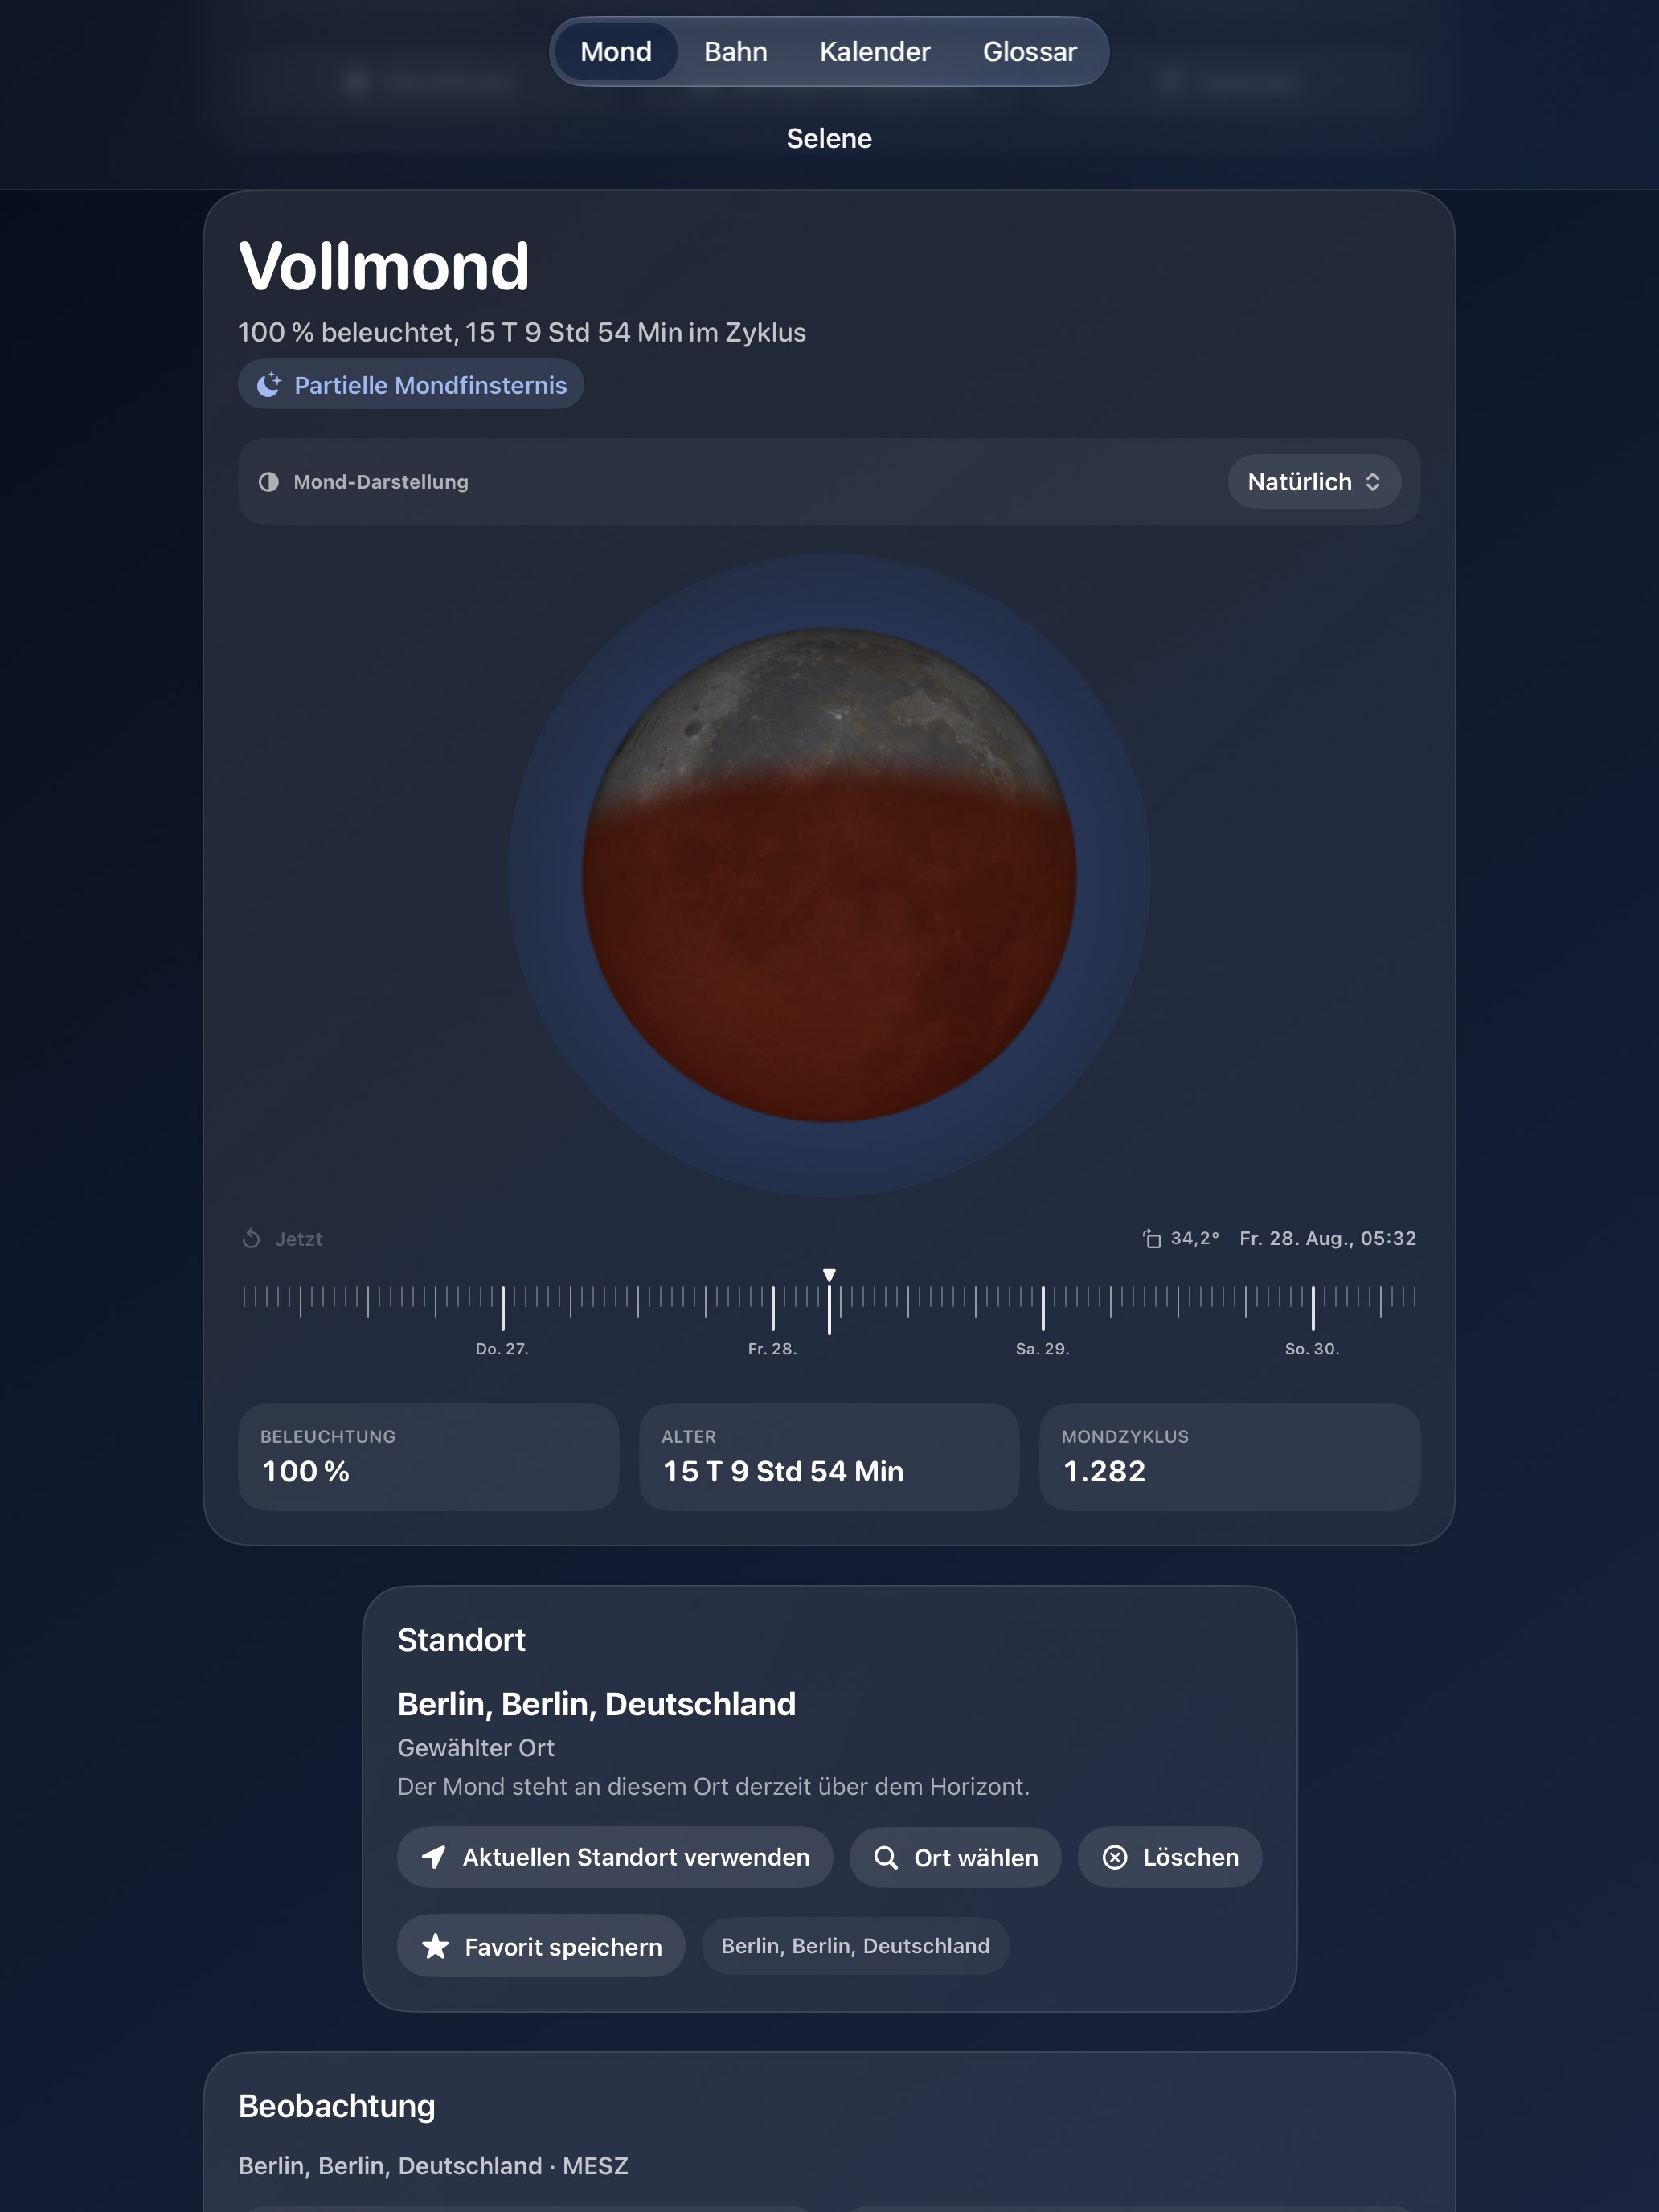Open the Bahn tab
The height and width of the screenshot is (2212, 1659).
[x=735, y=52]
